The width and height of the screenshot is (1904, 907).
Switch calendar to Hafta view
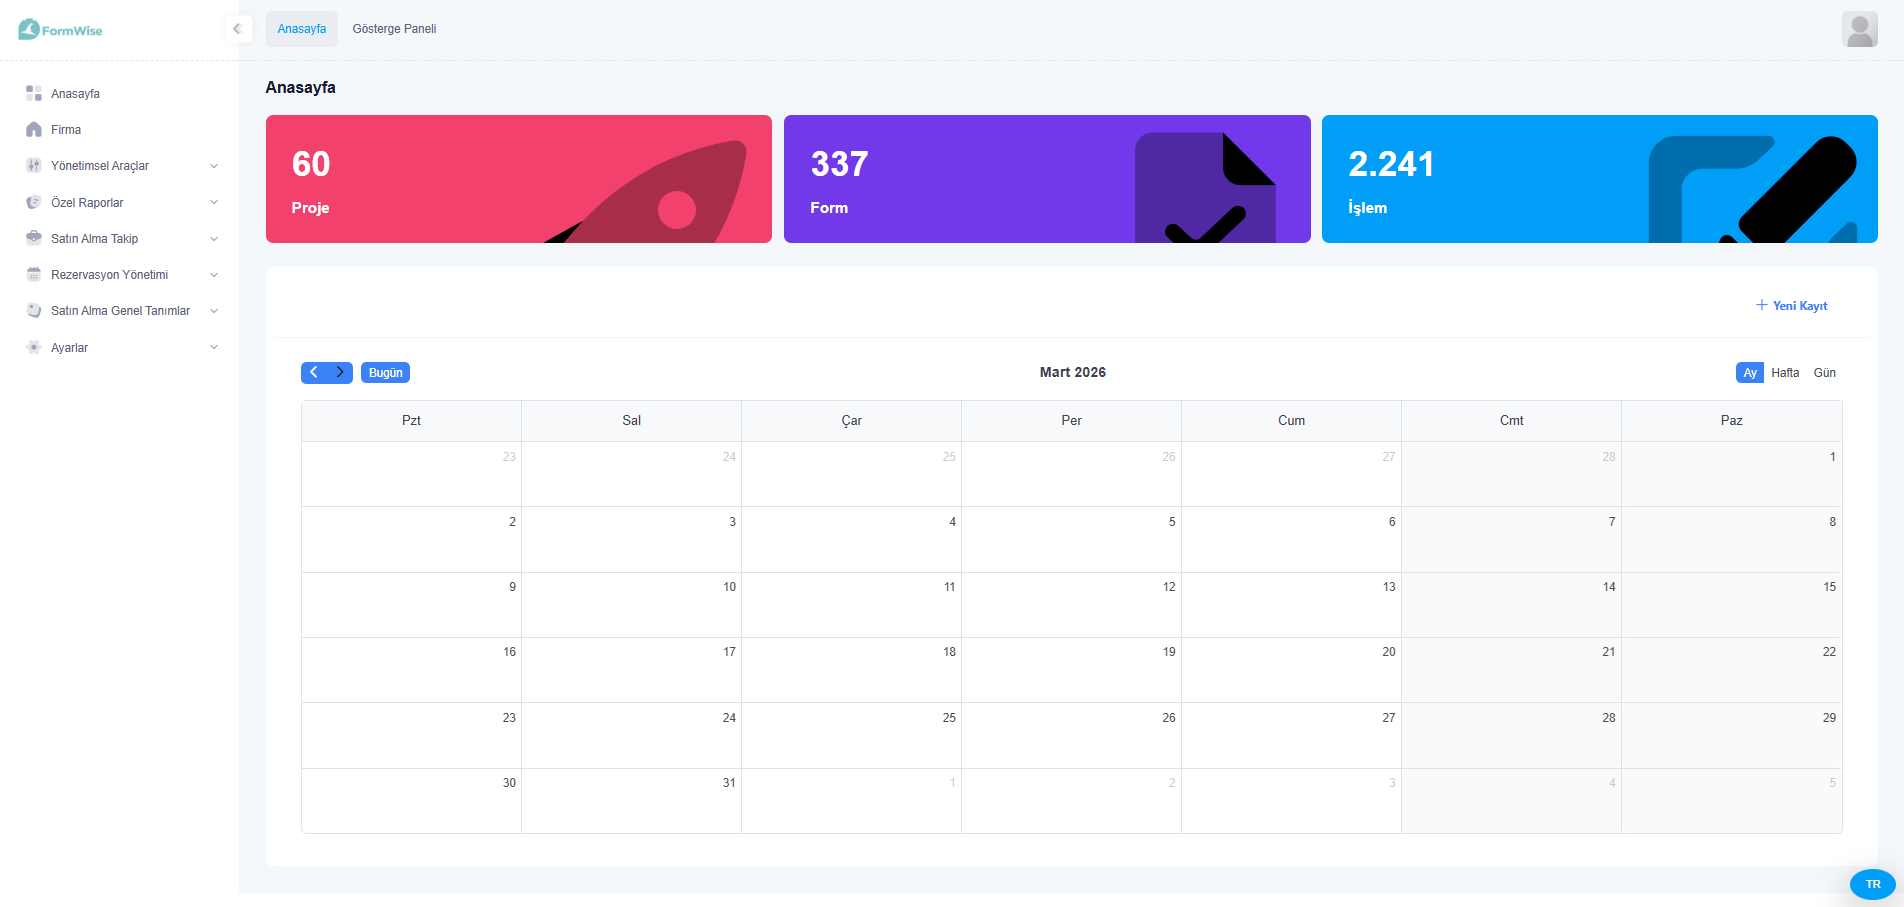pyautogui.click(x=1784, y=373)
